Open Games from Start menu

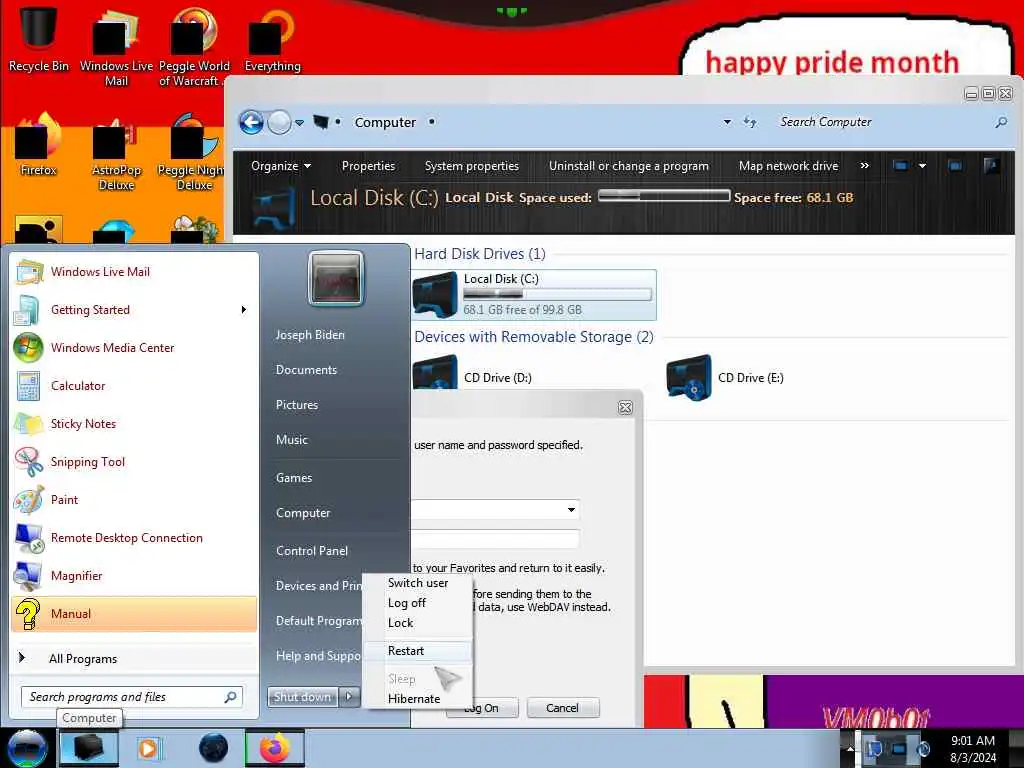pyautogui.click(x=294, y=478)
